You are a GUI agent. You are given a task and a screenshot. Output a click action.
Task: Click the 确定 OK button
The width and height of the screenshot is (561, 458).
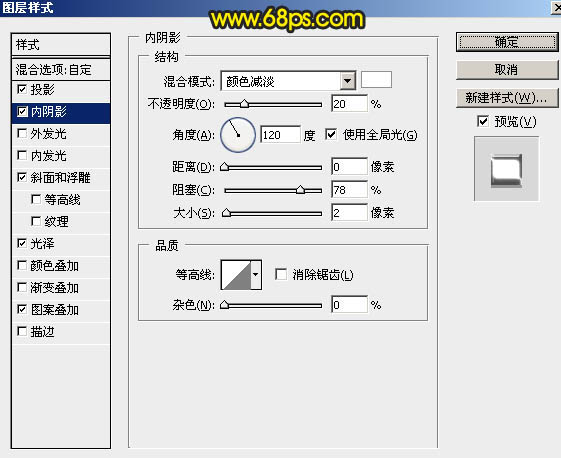click(507, 42)
